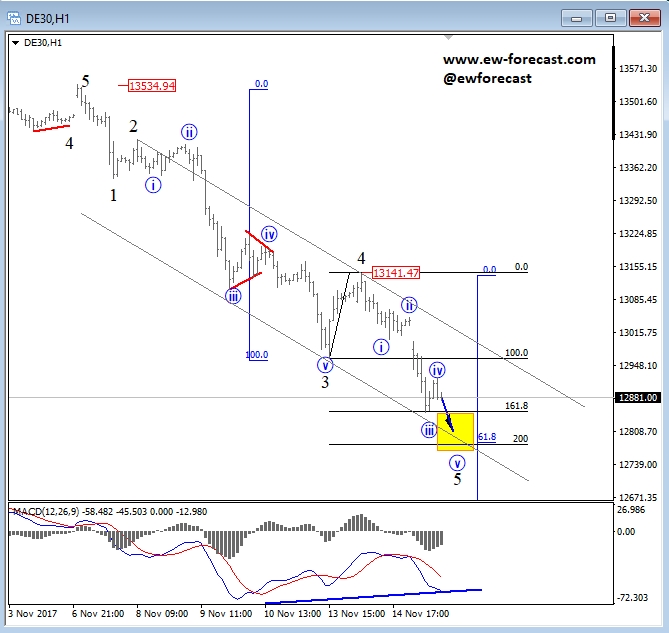The image size is (669, 633).
Task: Click the www.ew-forecast.com text
Action: click(x=519, y=59)
